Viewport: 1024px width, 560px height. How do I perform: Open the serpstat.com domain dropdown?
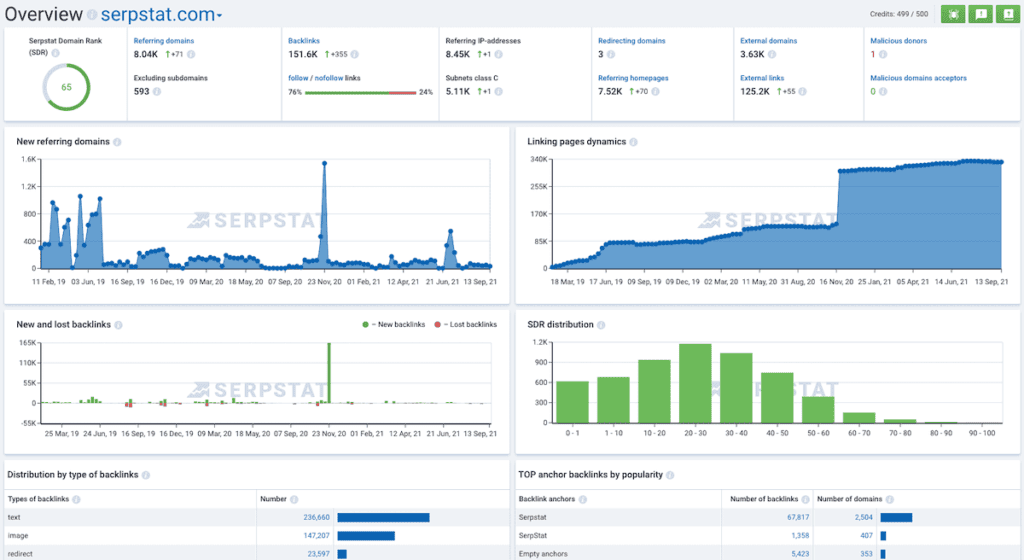[x=161, y=14]
